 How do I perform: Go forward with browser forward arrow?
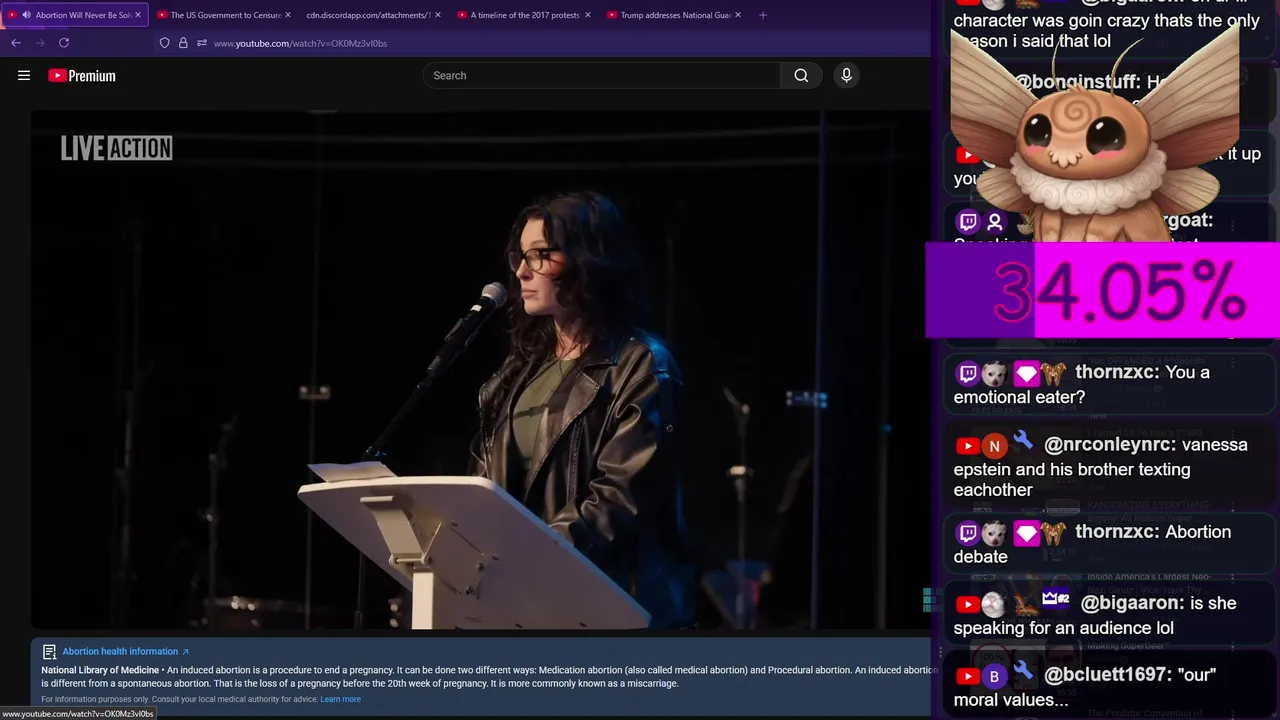(40, 43)
